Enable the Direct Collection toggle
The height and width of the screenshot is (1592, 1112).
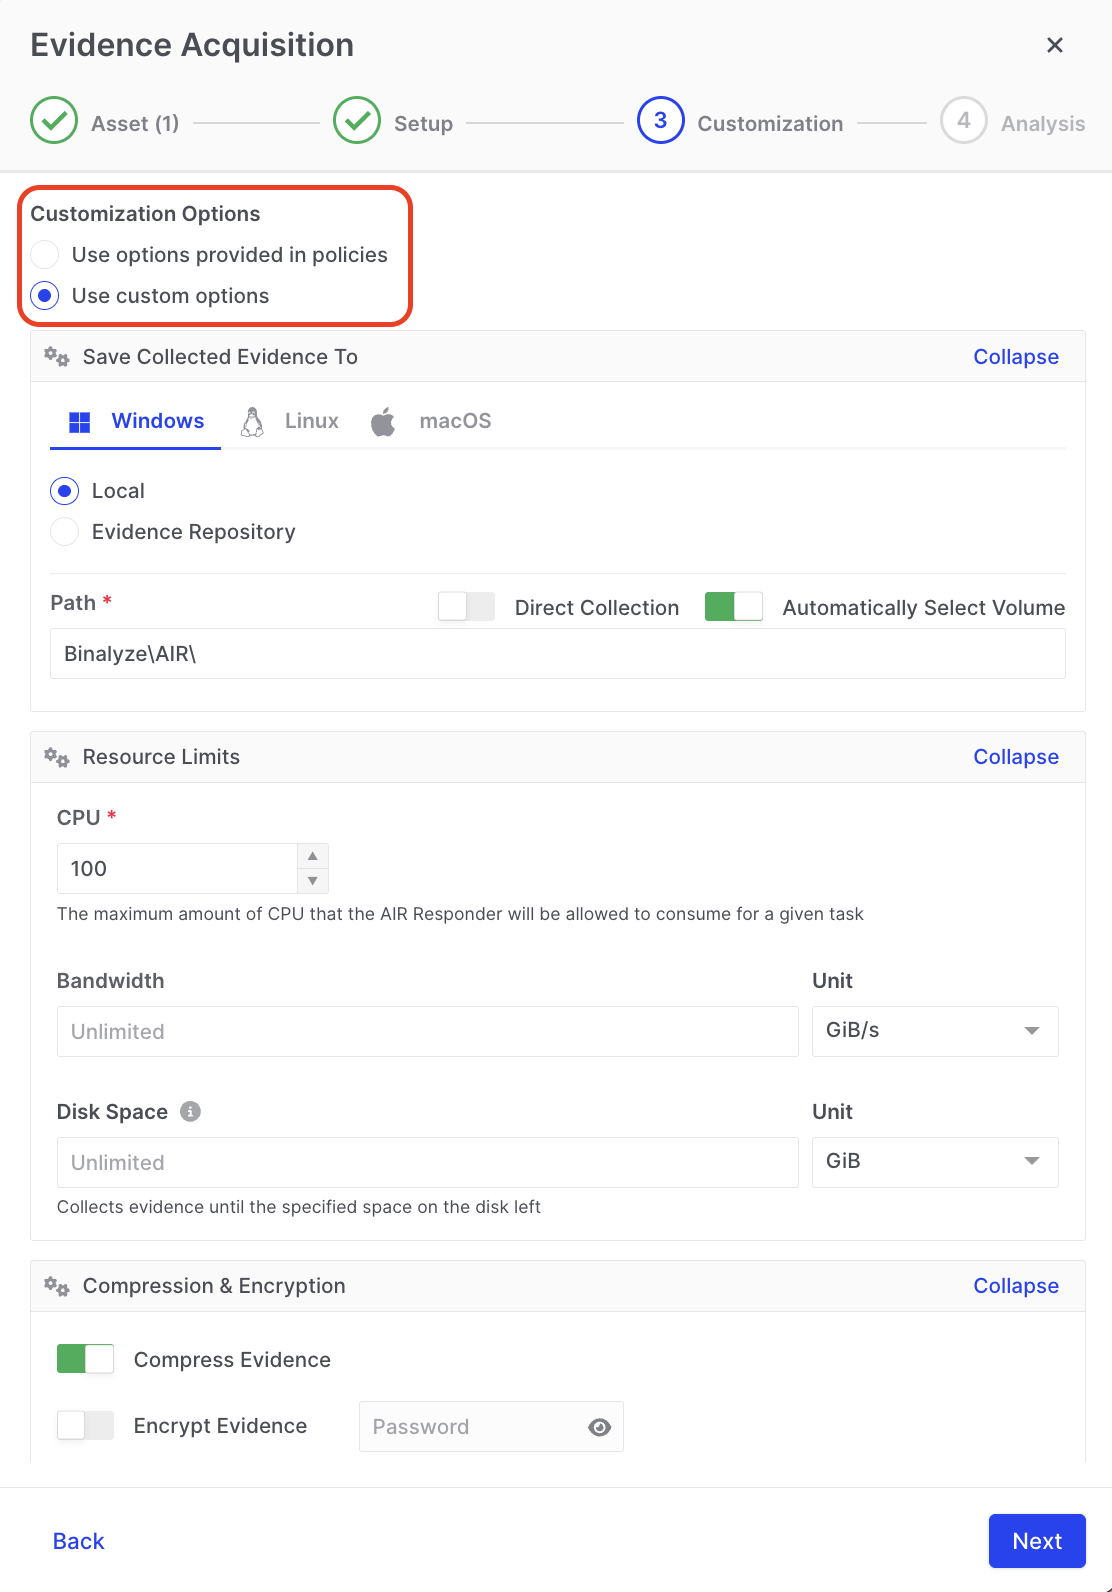(466, 607)
